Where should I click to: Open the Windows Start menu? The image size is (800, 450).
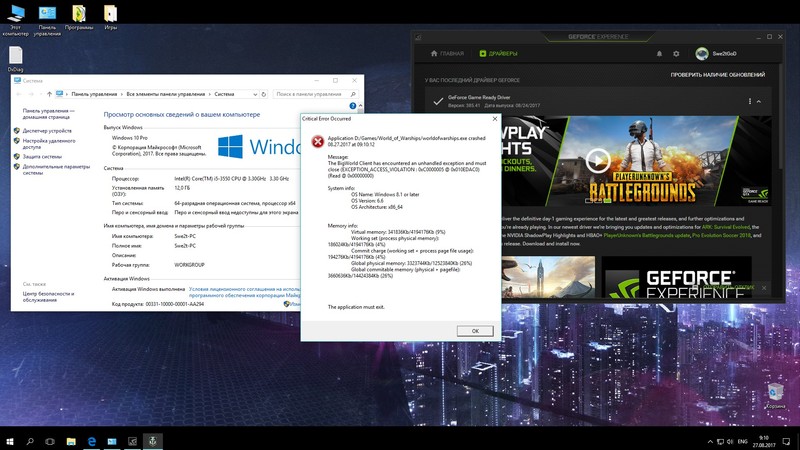coord(10,439)
